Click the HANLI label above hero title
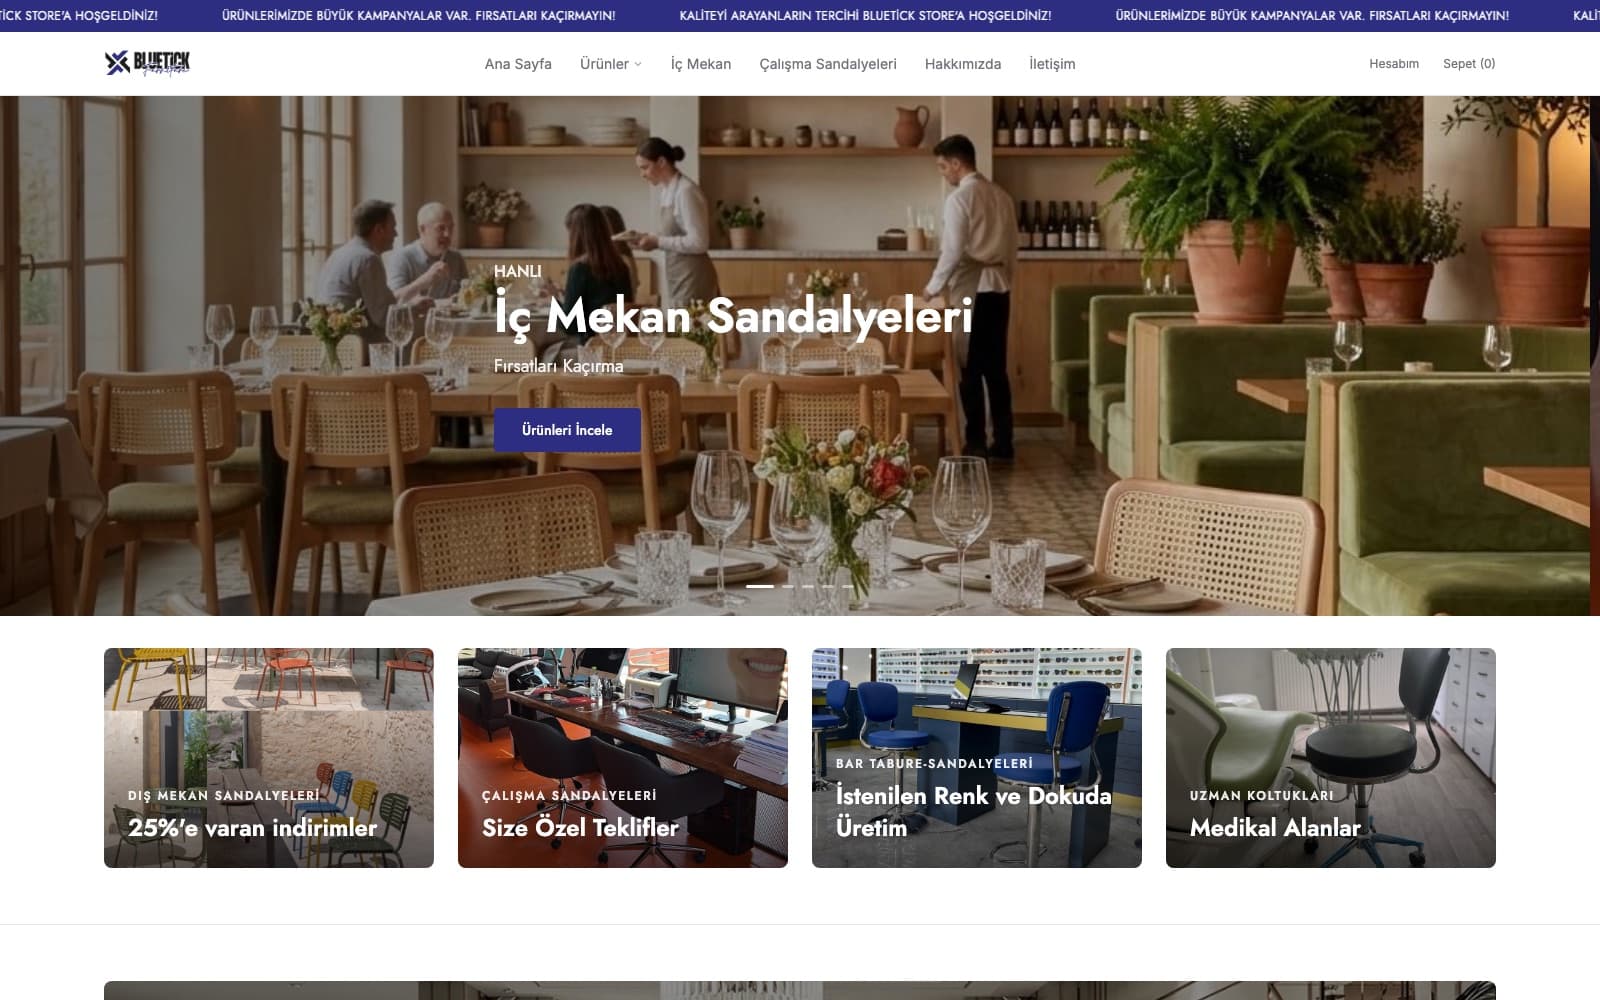 tap(517, 271)
